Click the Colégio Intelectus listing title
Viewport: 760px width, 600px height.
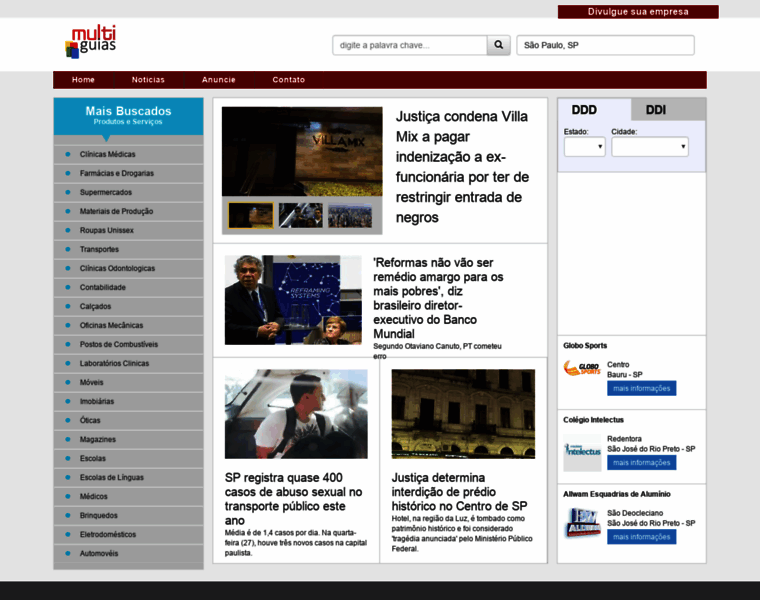point(593,420)
